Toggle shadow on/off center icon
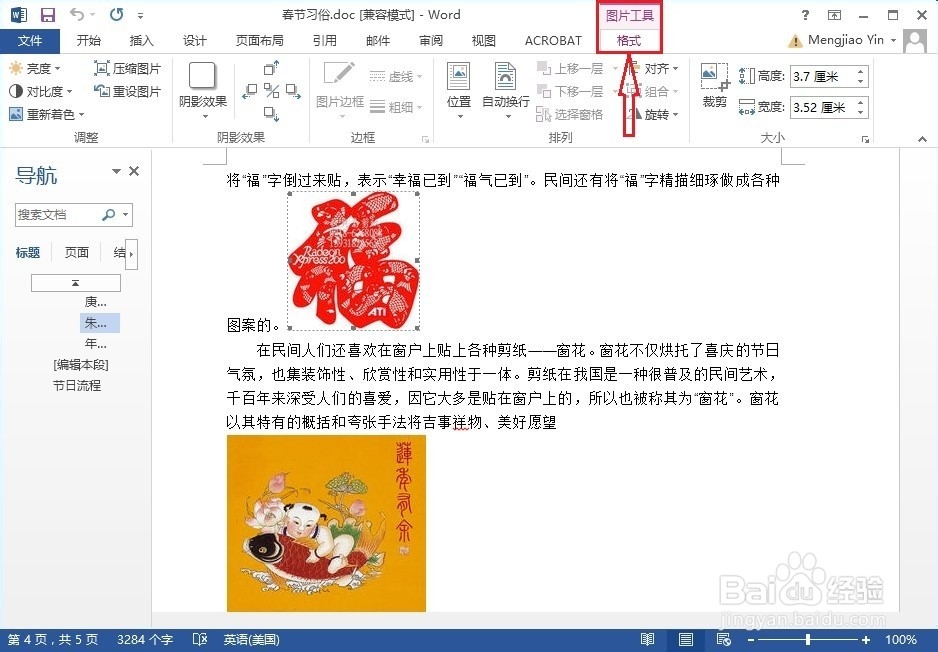 (272, 91)
